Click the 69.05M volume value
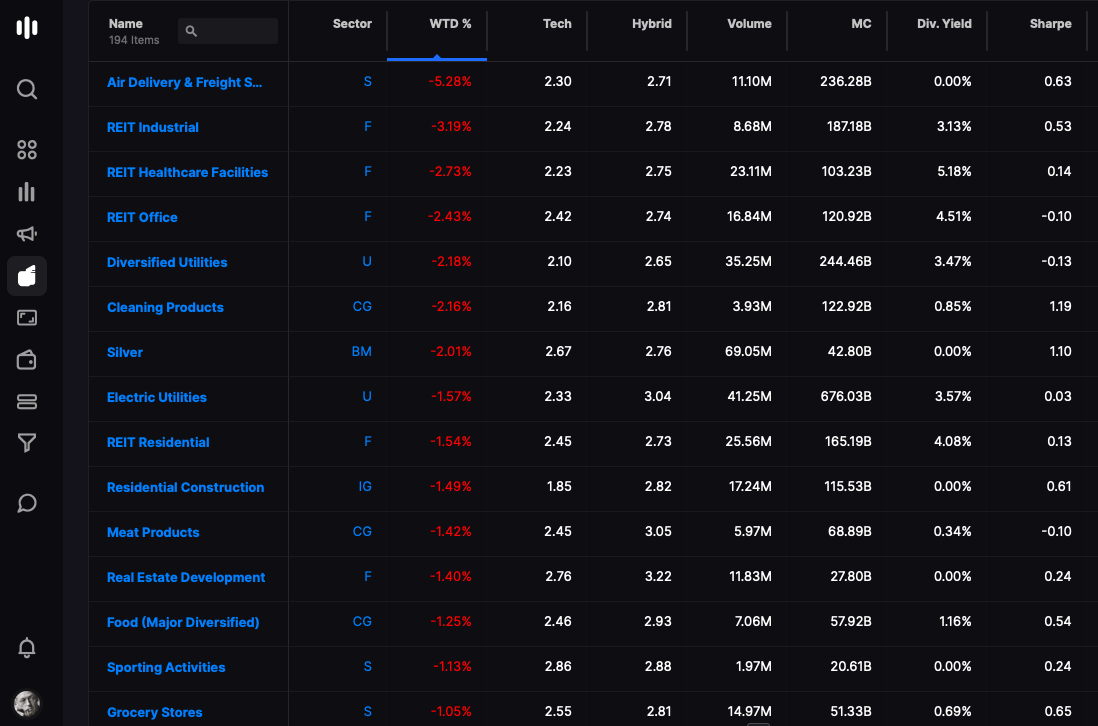 point(748,351)
